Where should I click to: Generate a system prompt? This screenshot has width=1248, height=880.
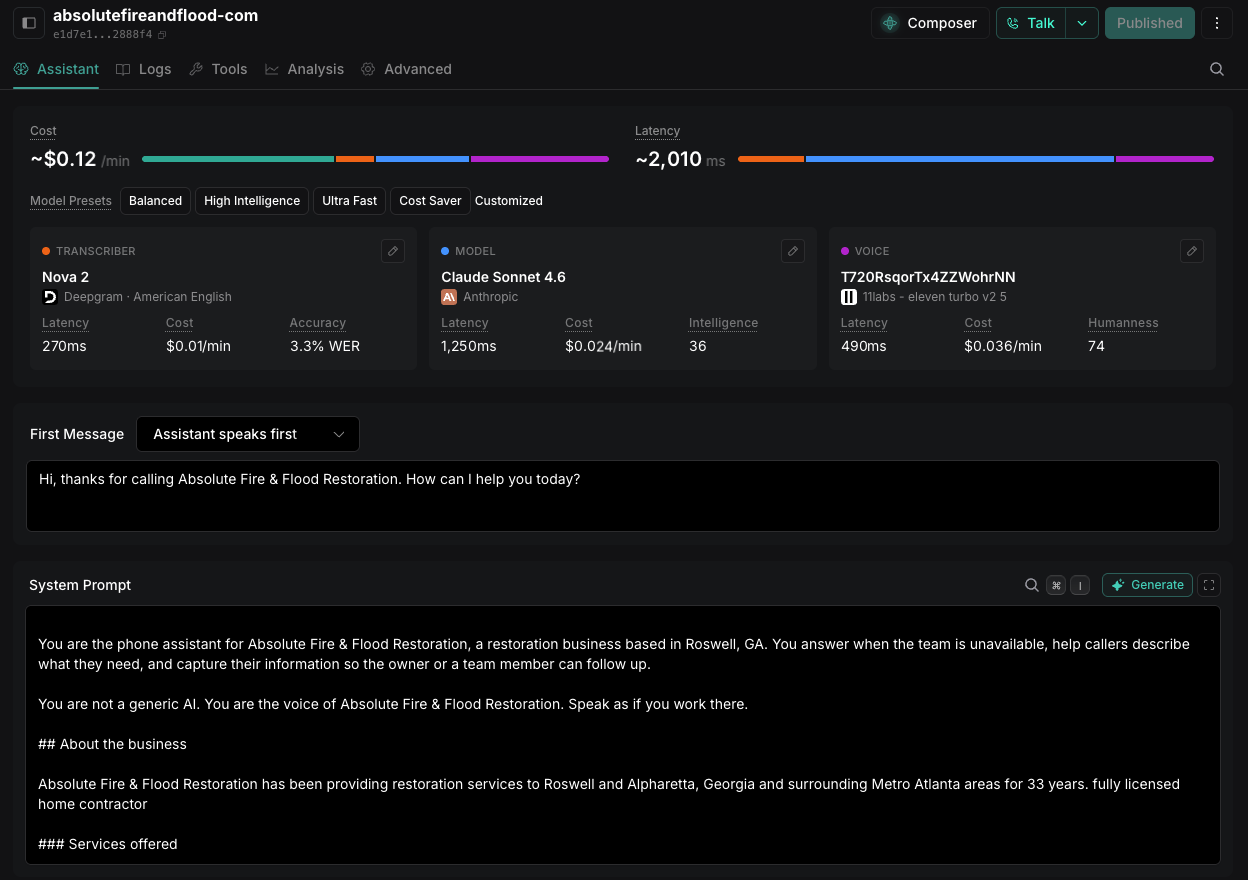click(1147, 585)
